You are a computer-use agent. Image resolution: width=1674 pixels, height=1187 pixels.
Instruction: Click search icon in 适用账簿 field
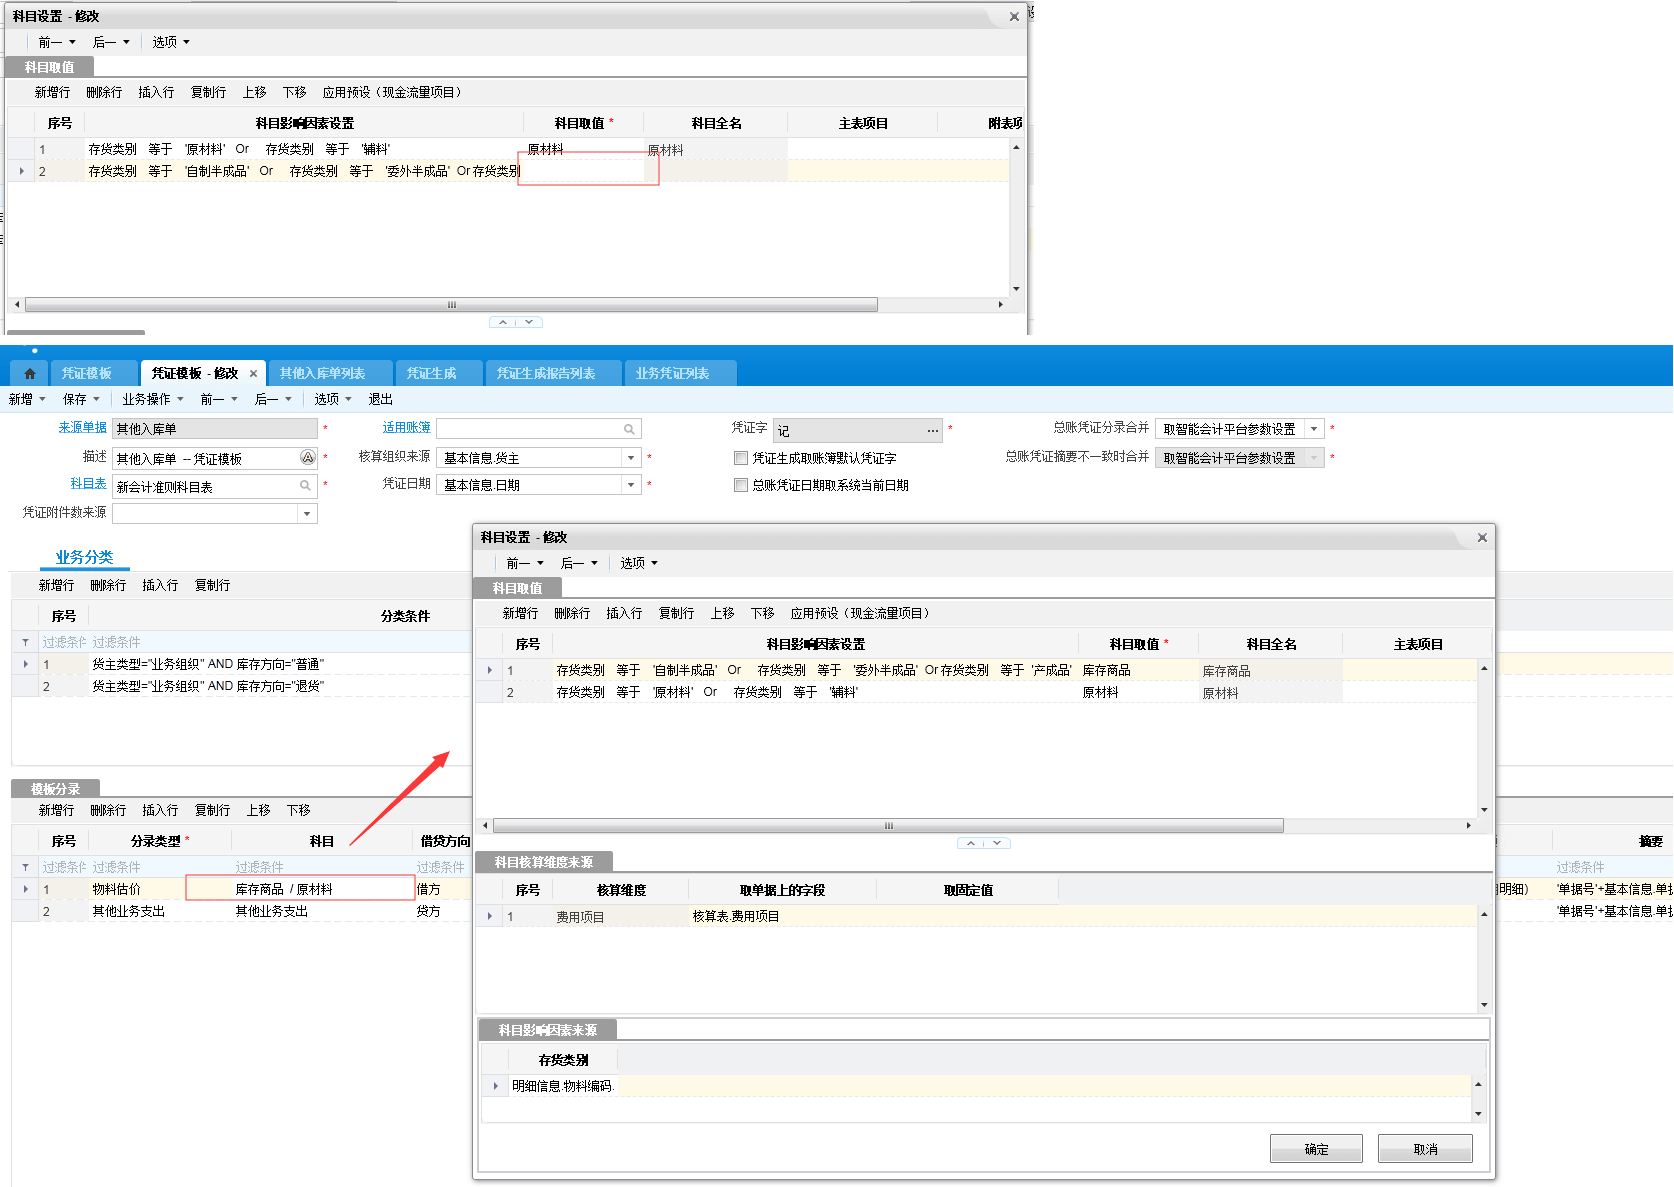click(x=629, y=429)
